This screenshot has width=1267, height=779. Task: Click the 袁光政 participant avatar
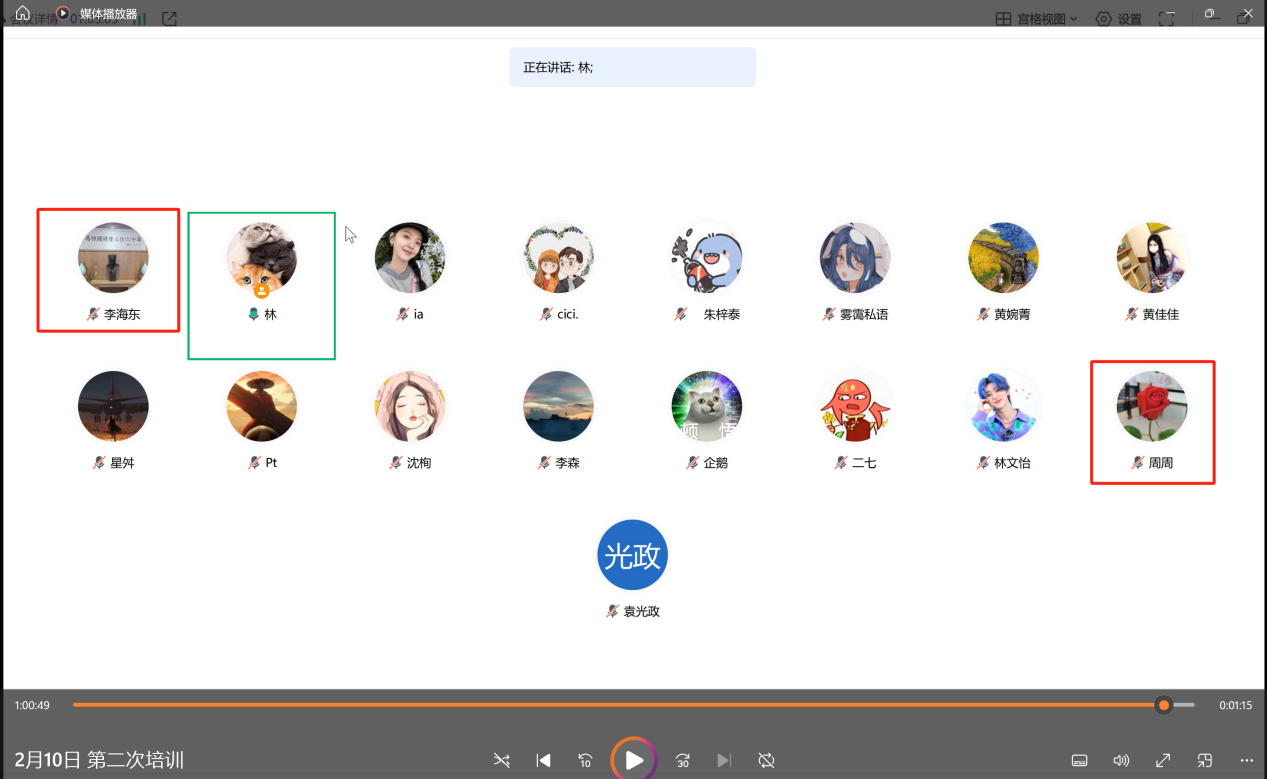pos(632,555)
